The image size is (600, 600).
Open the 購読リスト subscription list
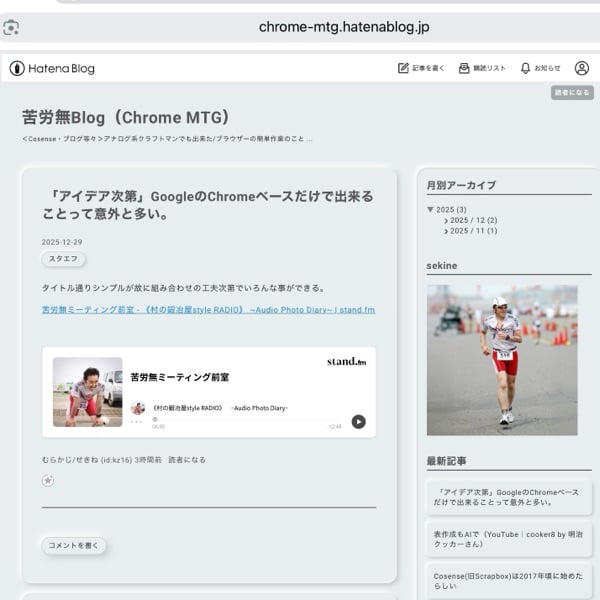[x=482, y=68]
